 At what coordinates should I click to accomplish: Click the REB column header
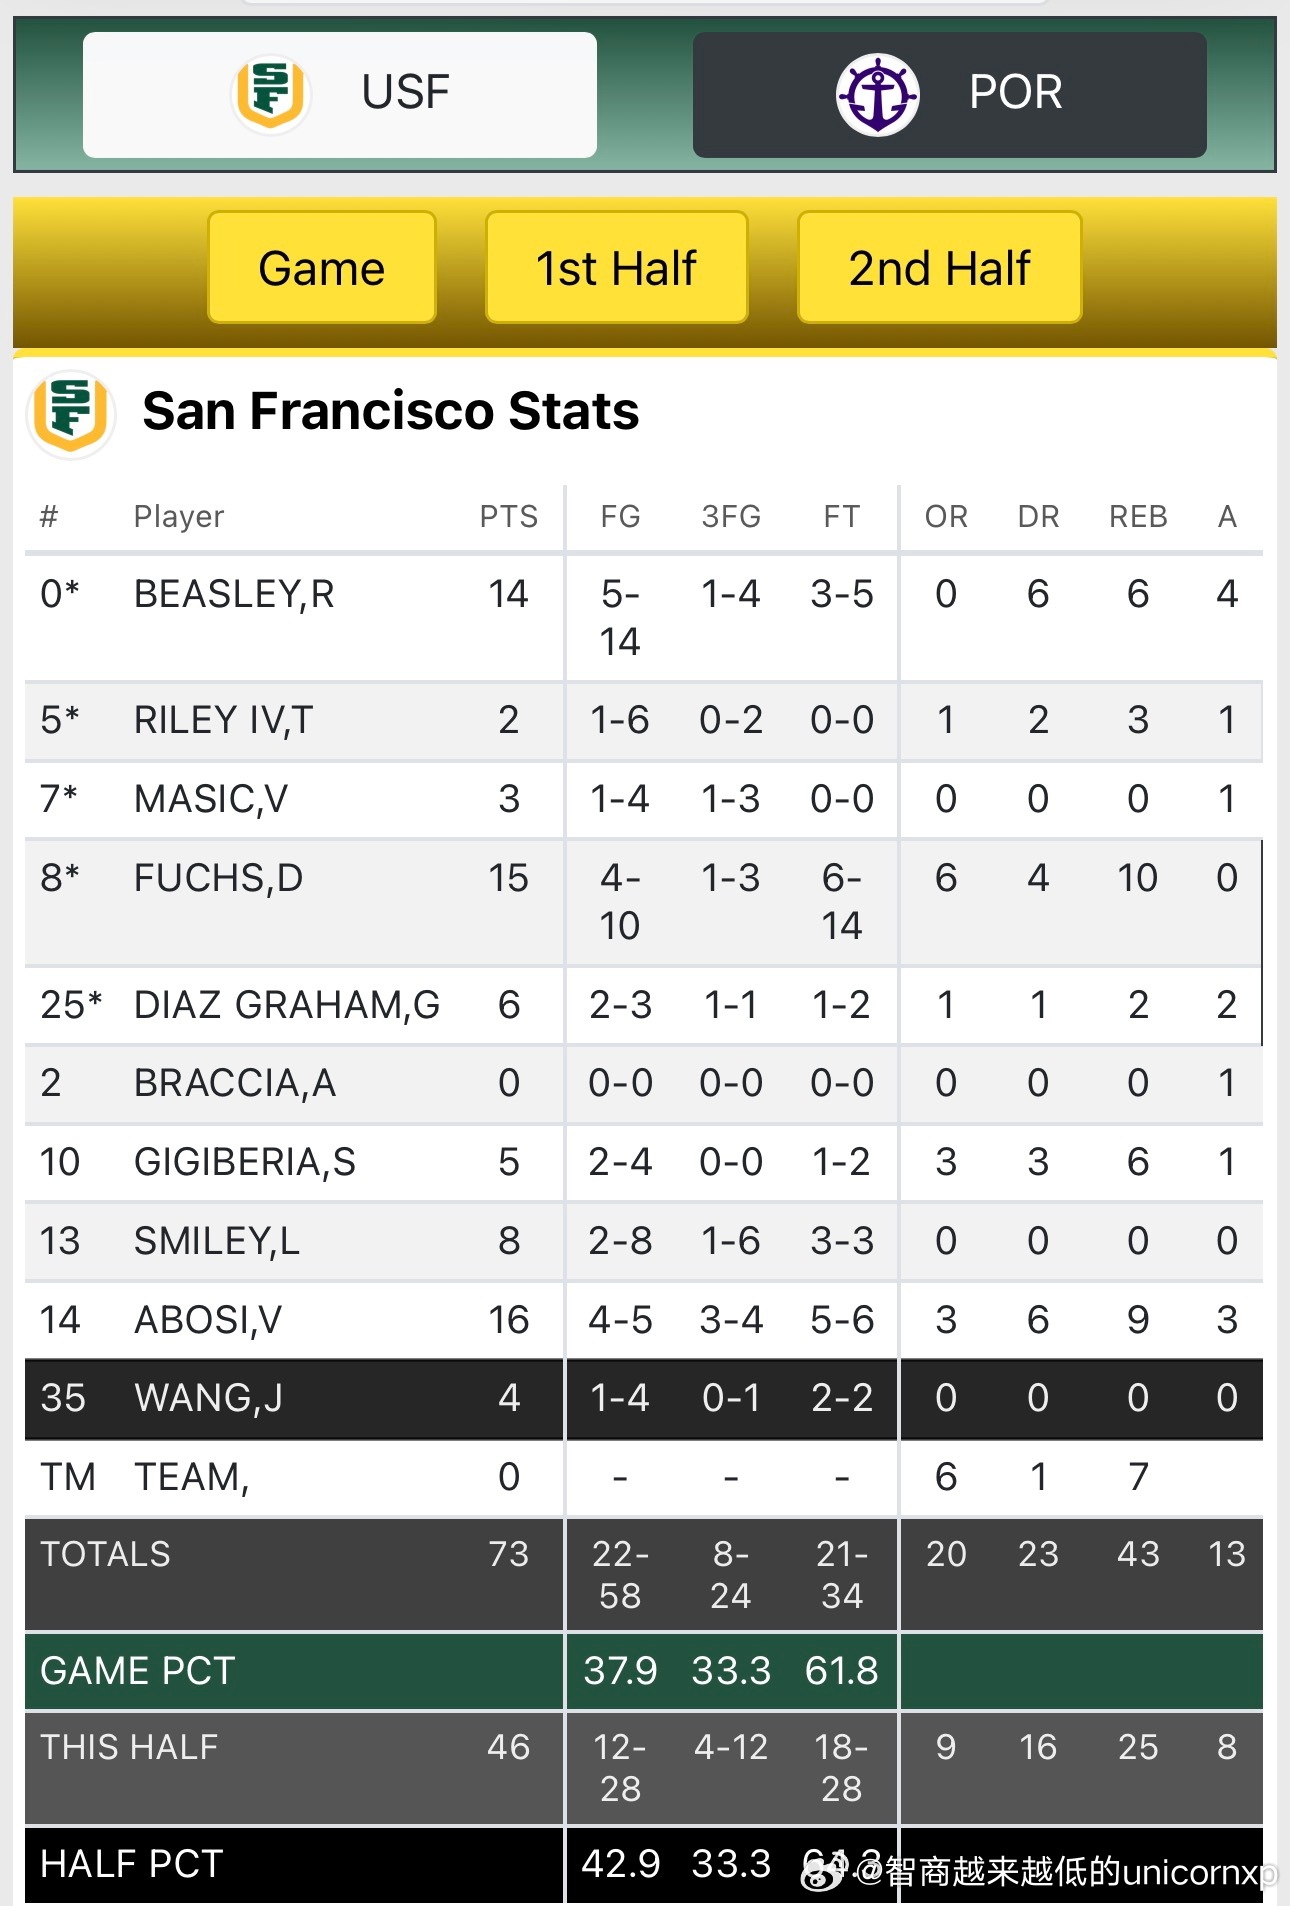[1137, 517]
